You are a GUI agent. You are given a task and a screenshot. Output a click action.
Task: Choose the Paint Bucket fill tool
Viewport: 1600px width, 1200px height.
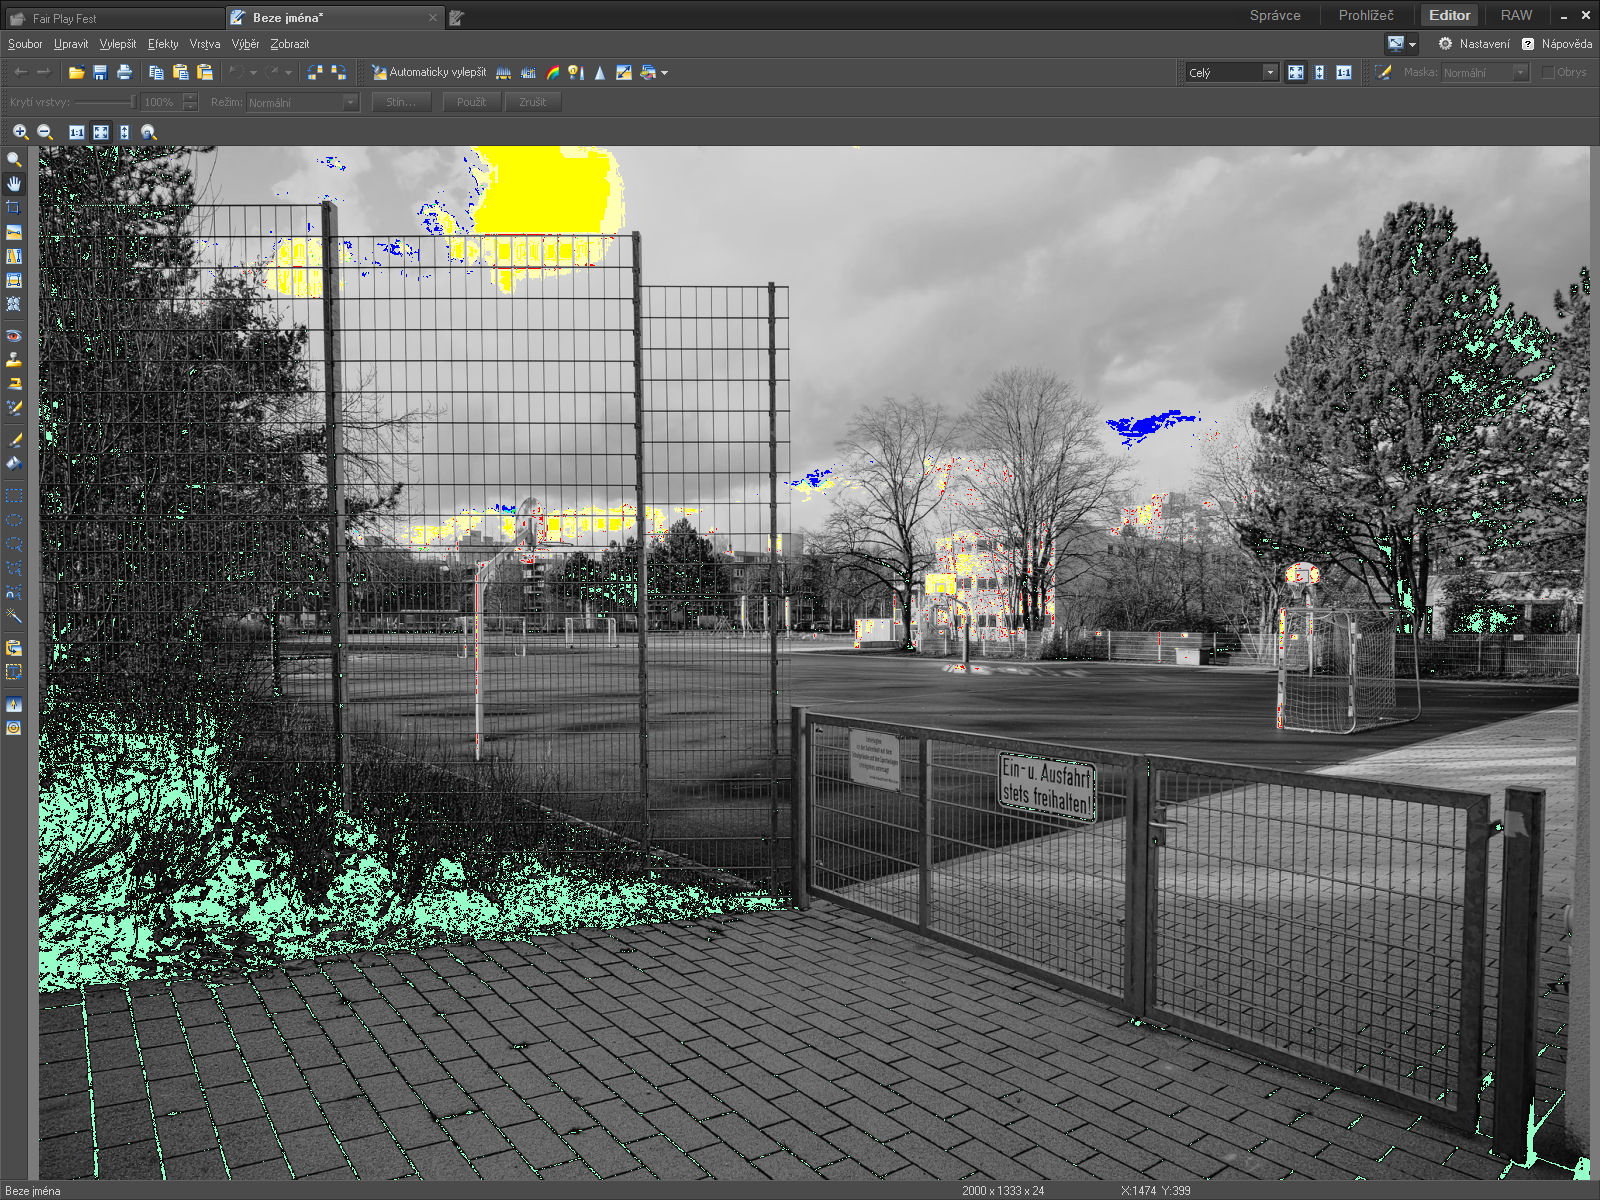coord(14,464)
